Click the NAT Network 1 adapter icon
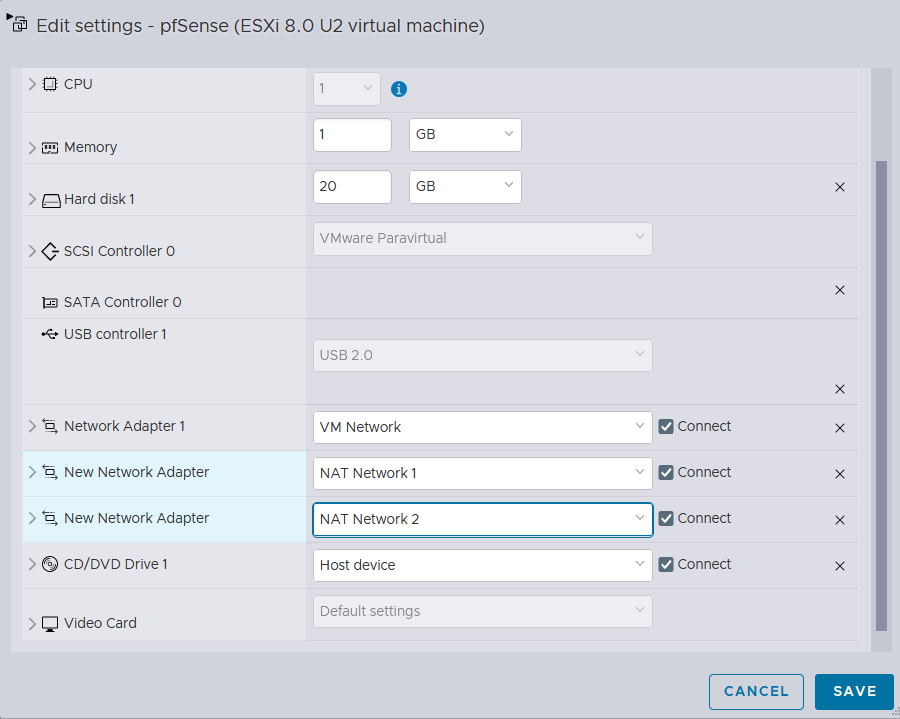Image resolution: width=900 pixels, height=719 pixels. coord(50,472)
